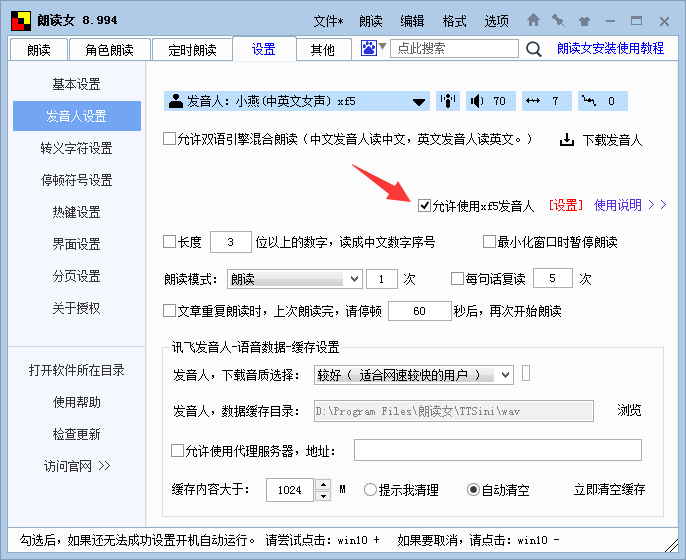This screenshot has height=560, width=686.
Task: Increase cache size with up arrow
Action: point(323,484)
